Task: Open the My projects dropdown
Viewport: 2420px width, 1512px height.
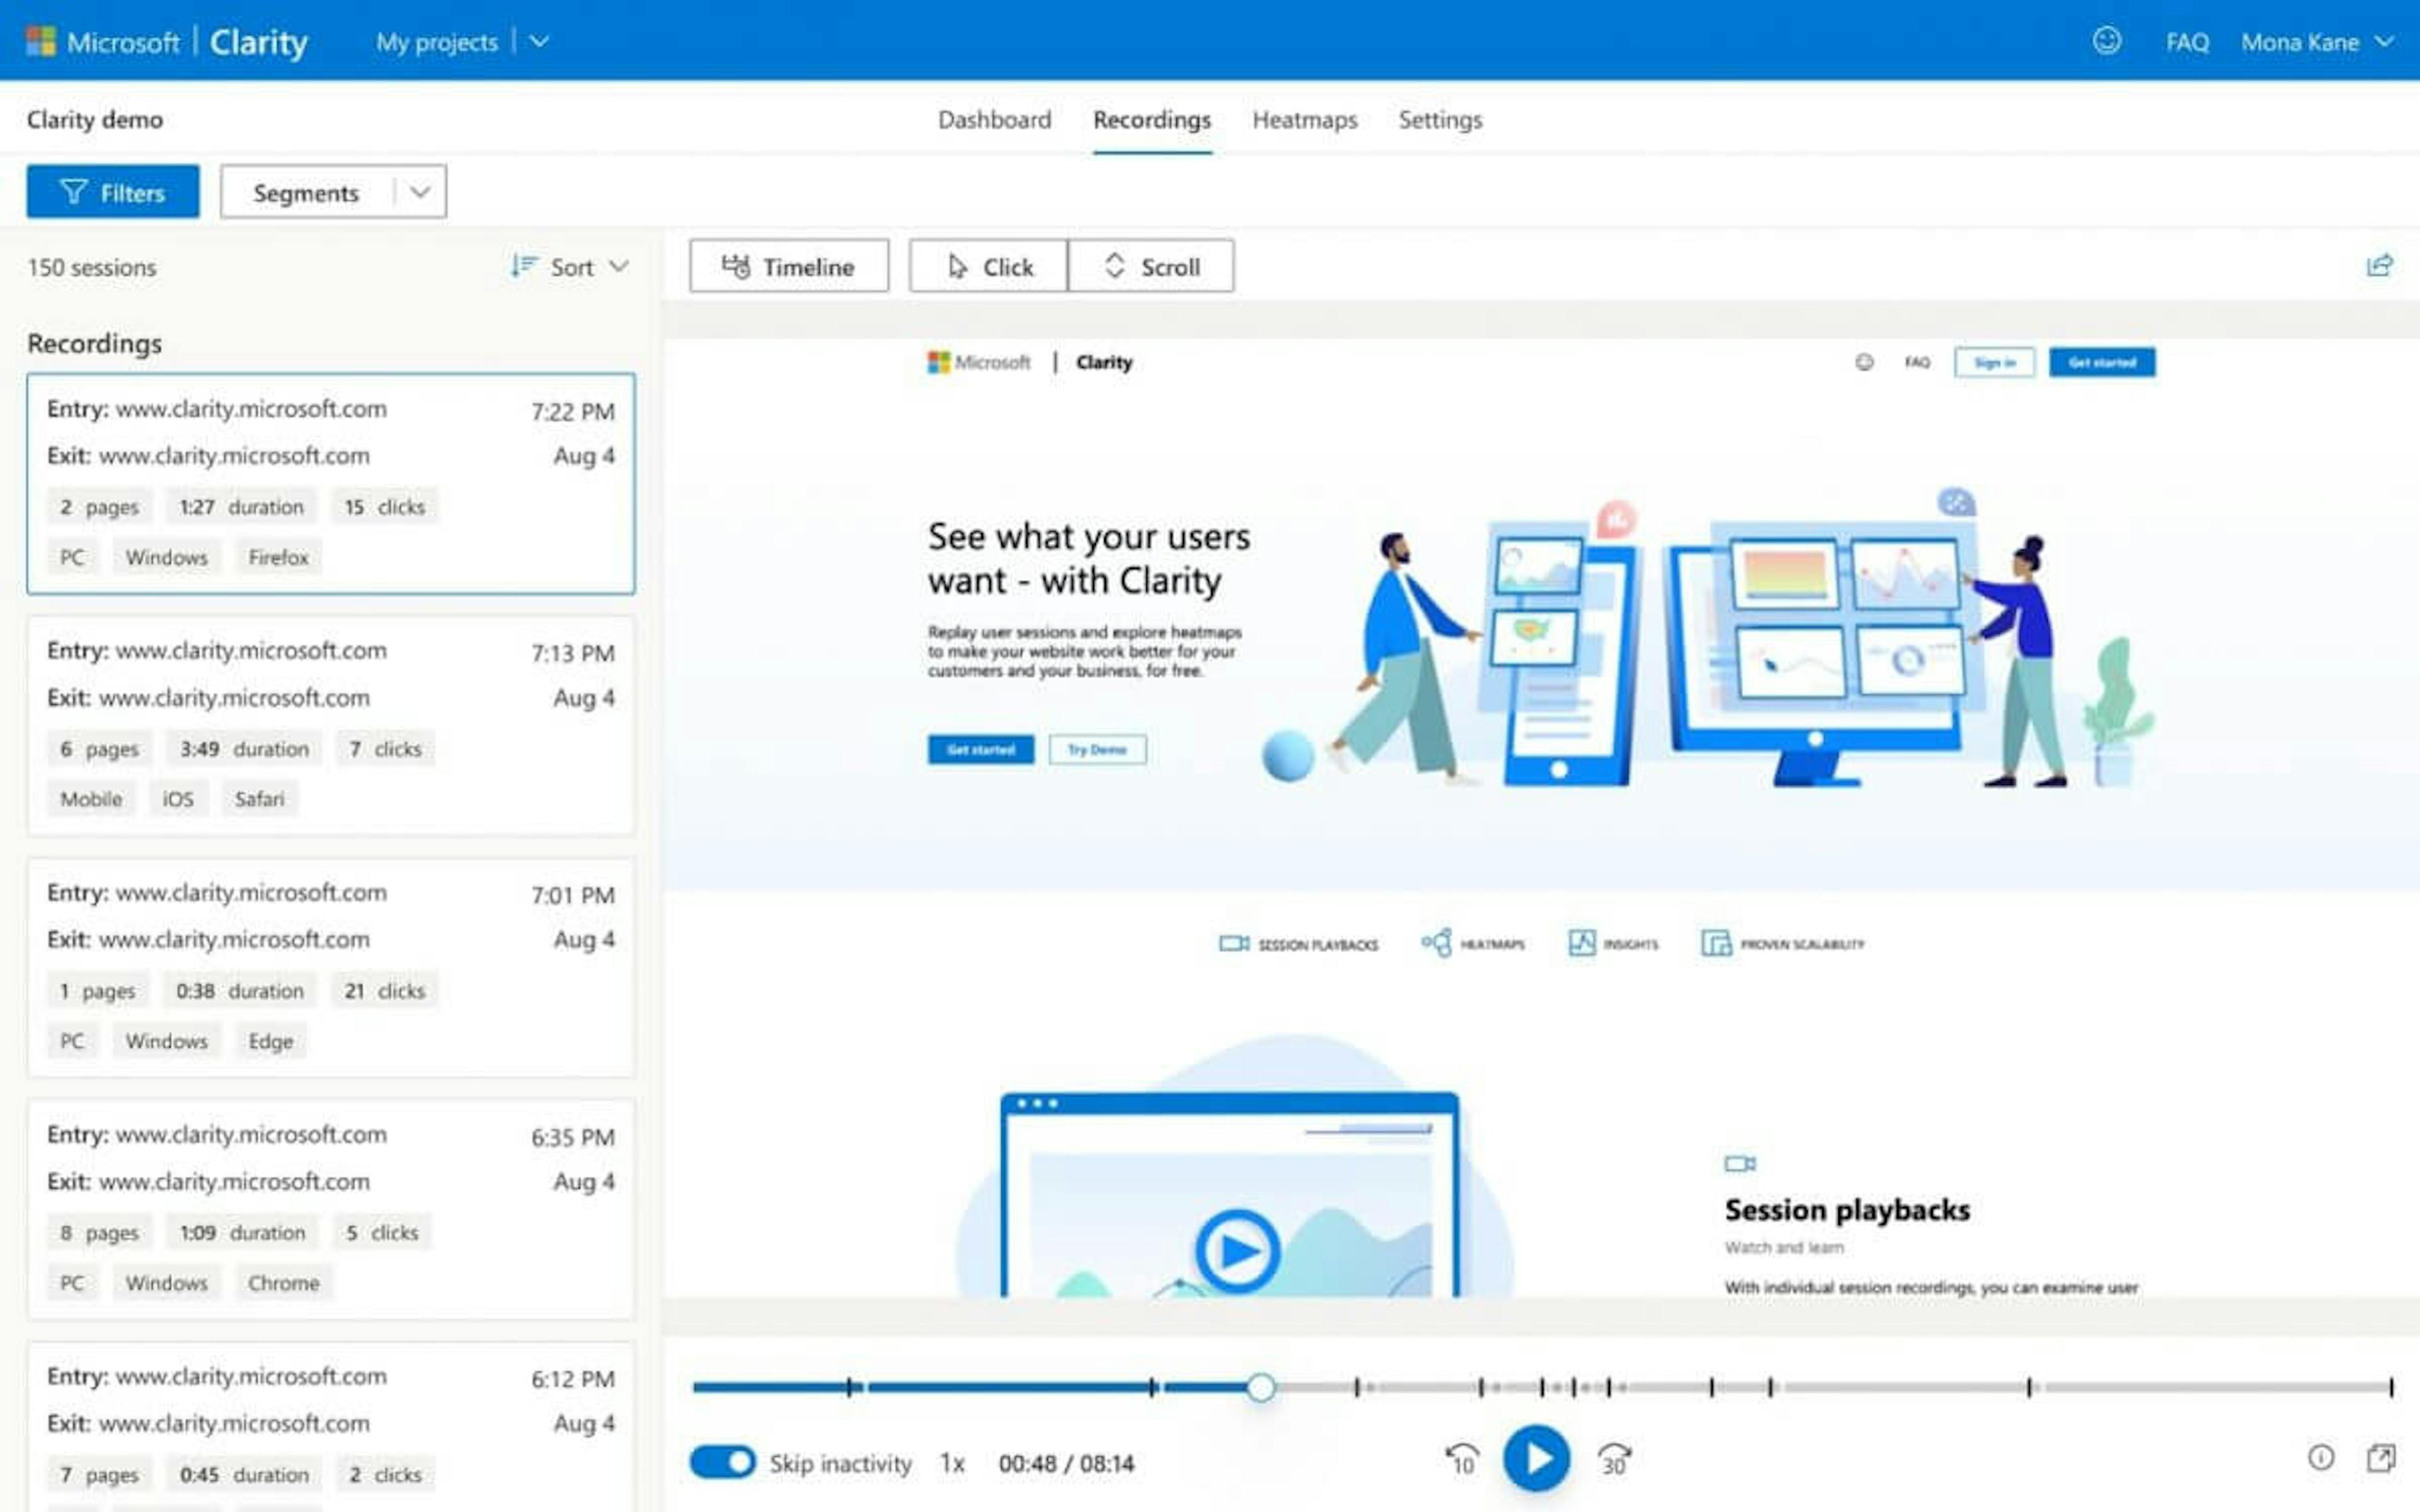Action: [x=539, y=42]
